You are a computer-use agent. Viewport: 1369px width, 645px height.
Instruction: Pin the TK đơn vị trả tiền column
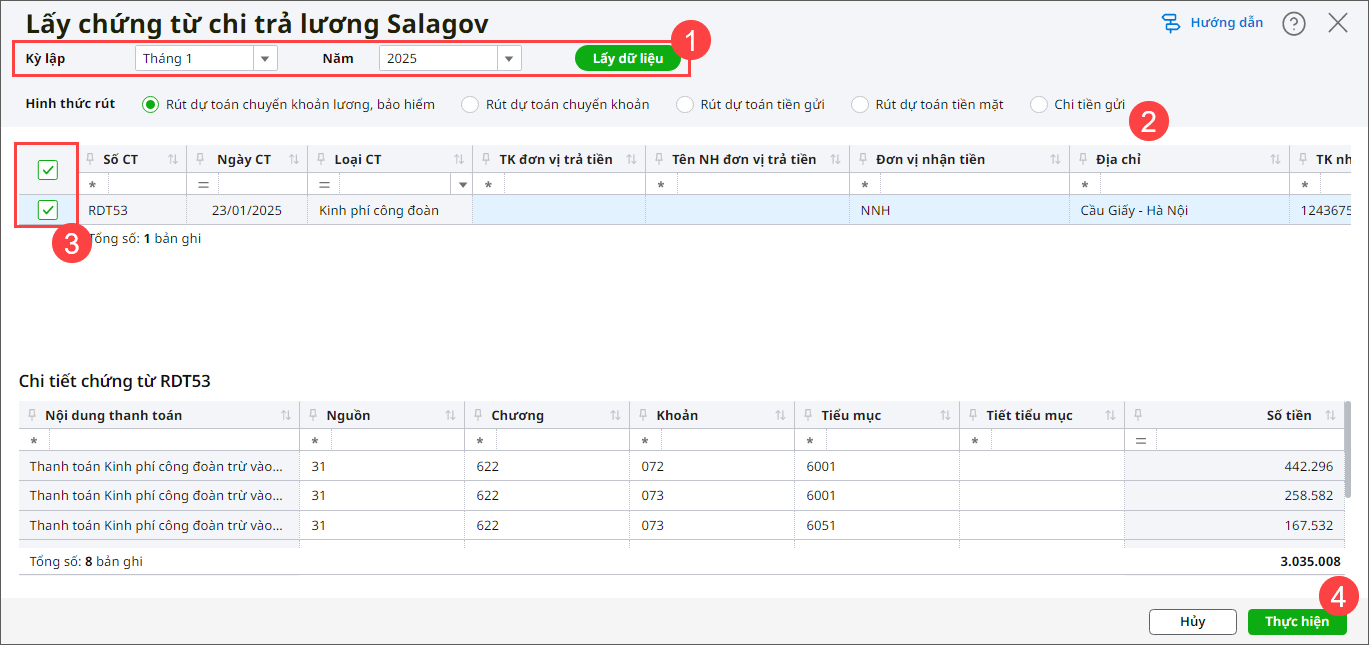[x=485, y=159]
